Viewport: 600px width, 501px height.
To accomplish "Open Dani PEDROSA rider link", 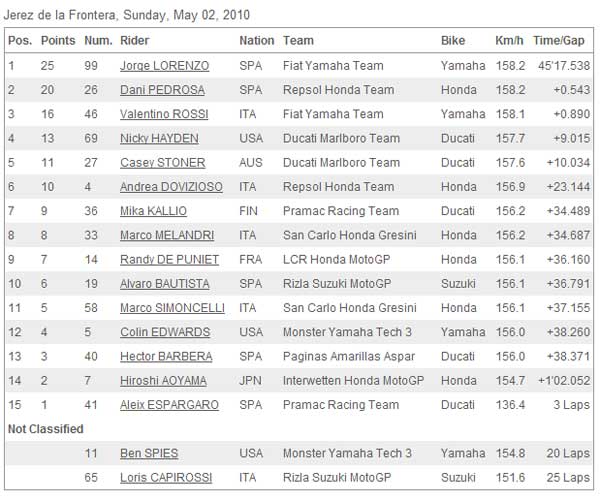I will pyautogui.click(x=162, y=90).
